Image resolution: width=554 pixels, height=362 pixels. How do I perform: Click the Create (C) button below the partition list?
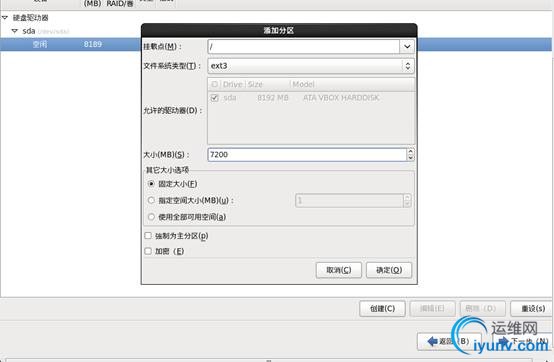(x=382, y=309)
